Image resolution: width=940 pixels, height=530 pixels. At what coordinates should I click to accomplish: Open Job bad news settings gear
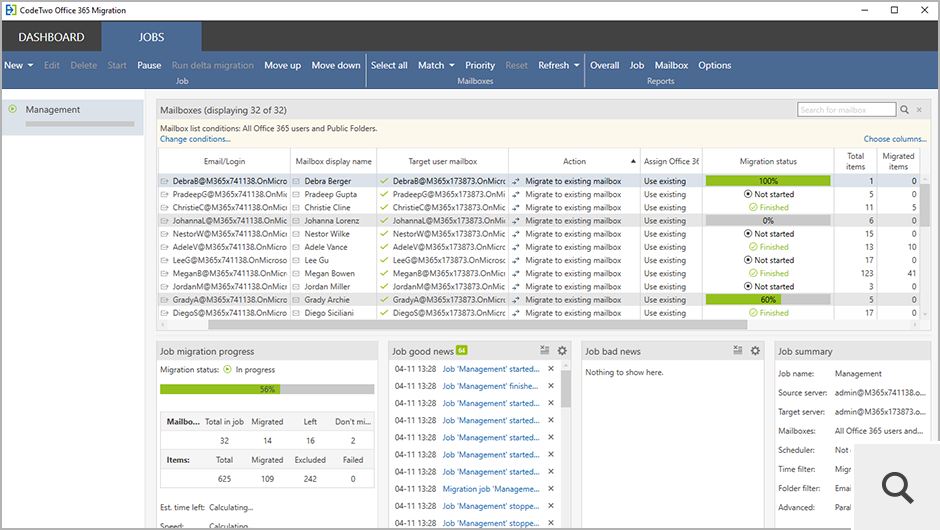tap(755, 351)
